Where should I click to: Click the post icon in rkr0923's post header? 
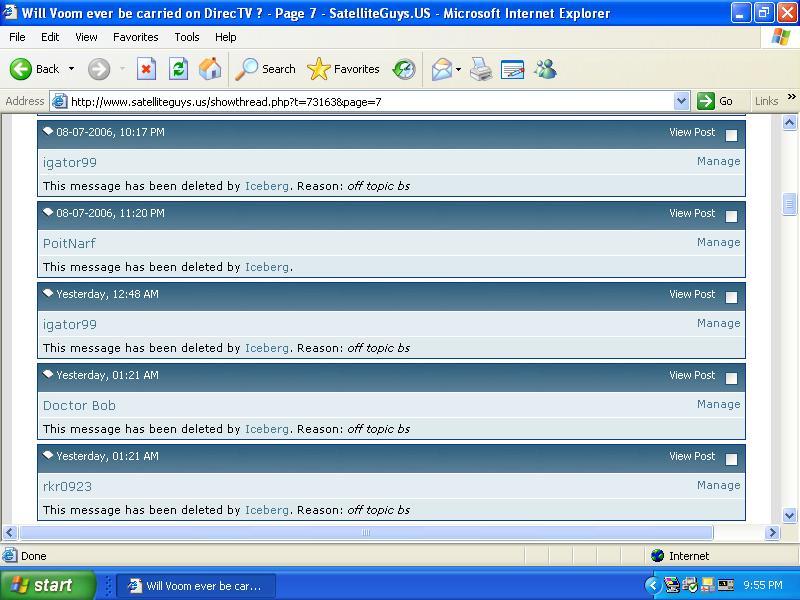(48, 455)
